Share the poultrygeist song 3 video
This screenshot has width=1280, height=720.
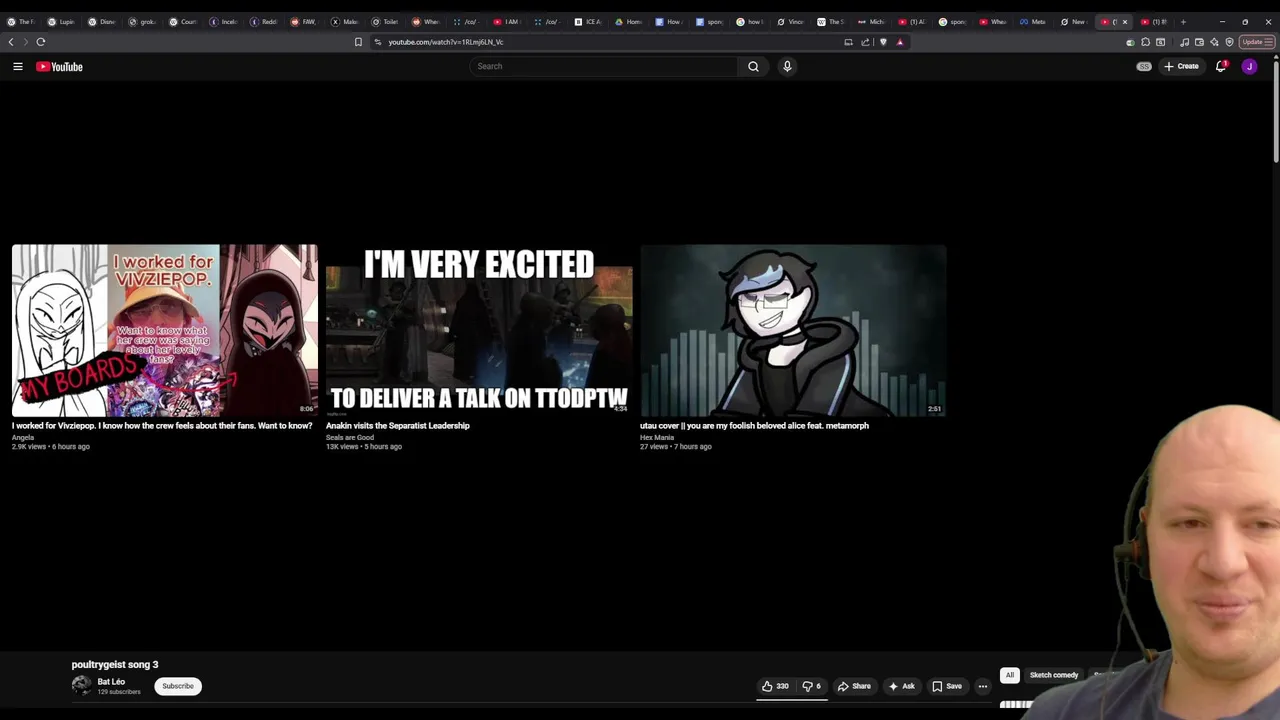tap(854, 686)
